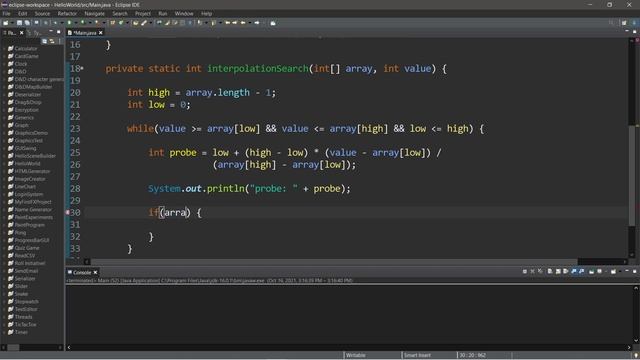Click the Save All toolbar icon
The image size is (640, 360).
point(27,23)
